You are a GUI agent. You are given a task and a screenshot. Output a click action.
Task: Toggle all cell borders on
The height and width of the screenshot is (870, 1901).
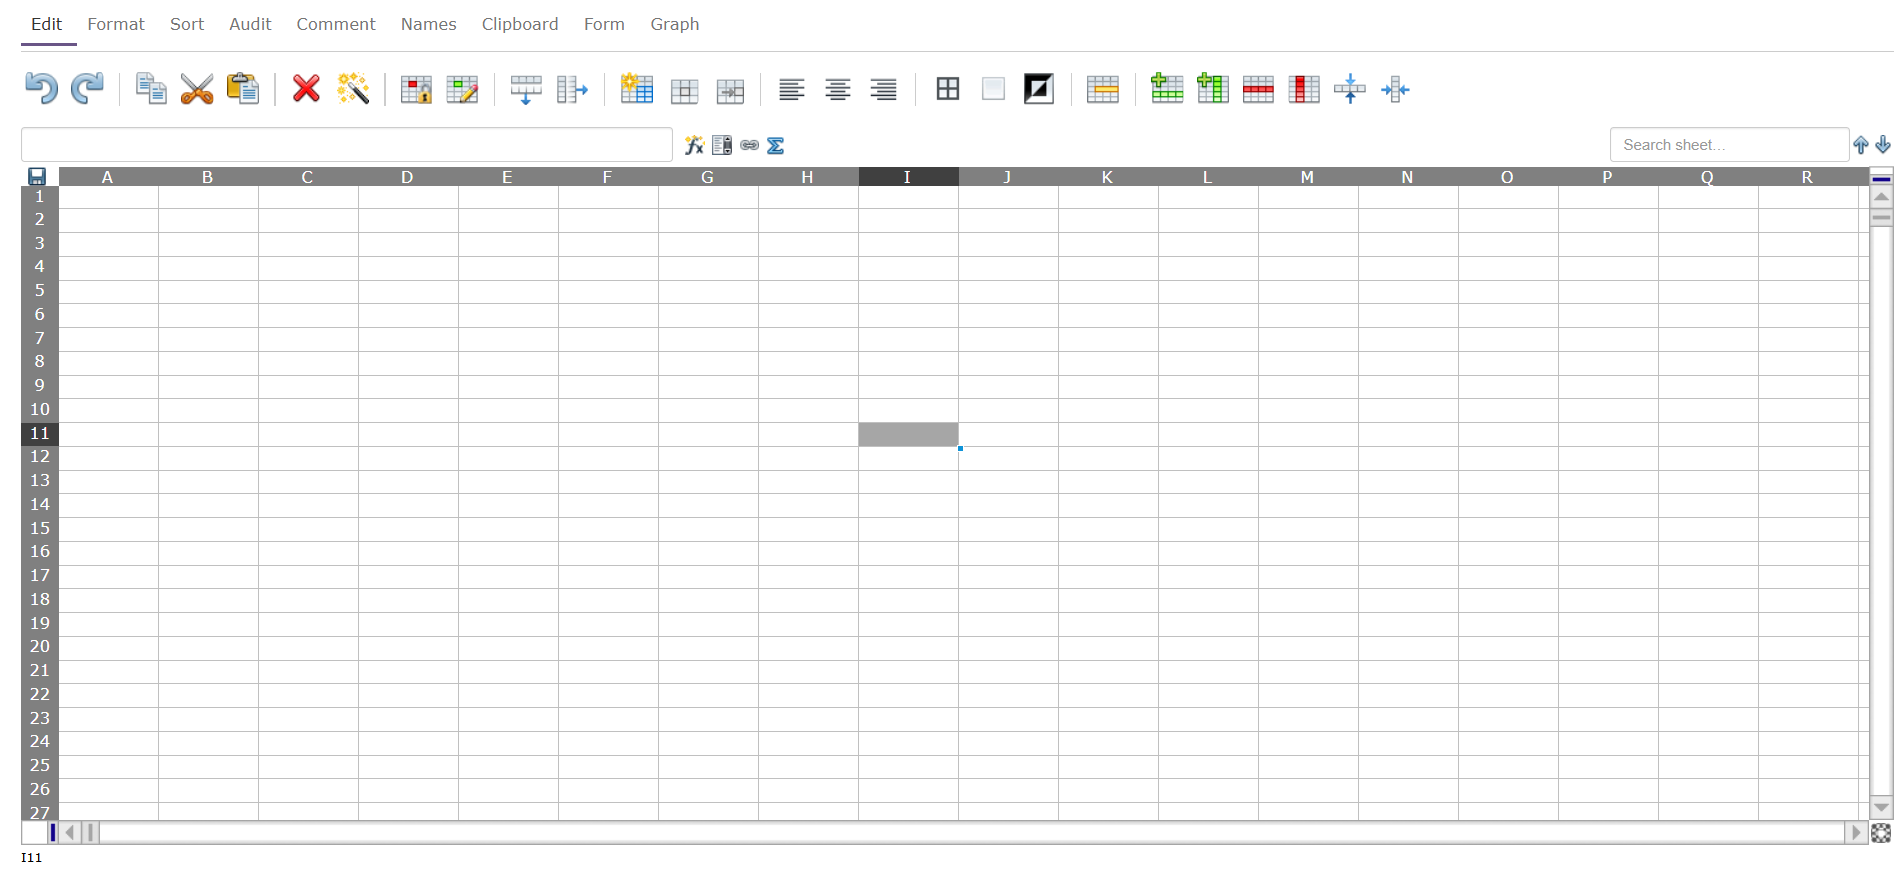click(x=947, y=89)
